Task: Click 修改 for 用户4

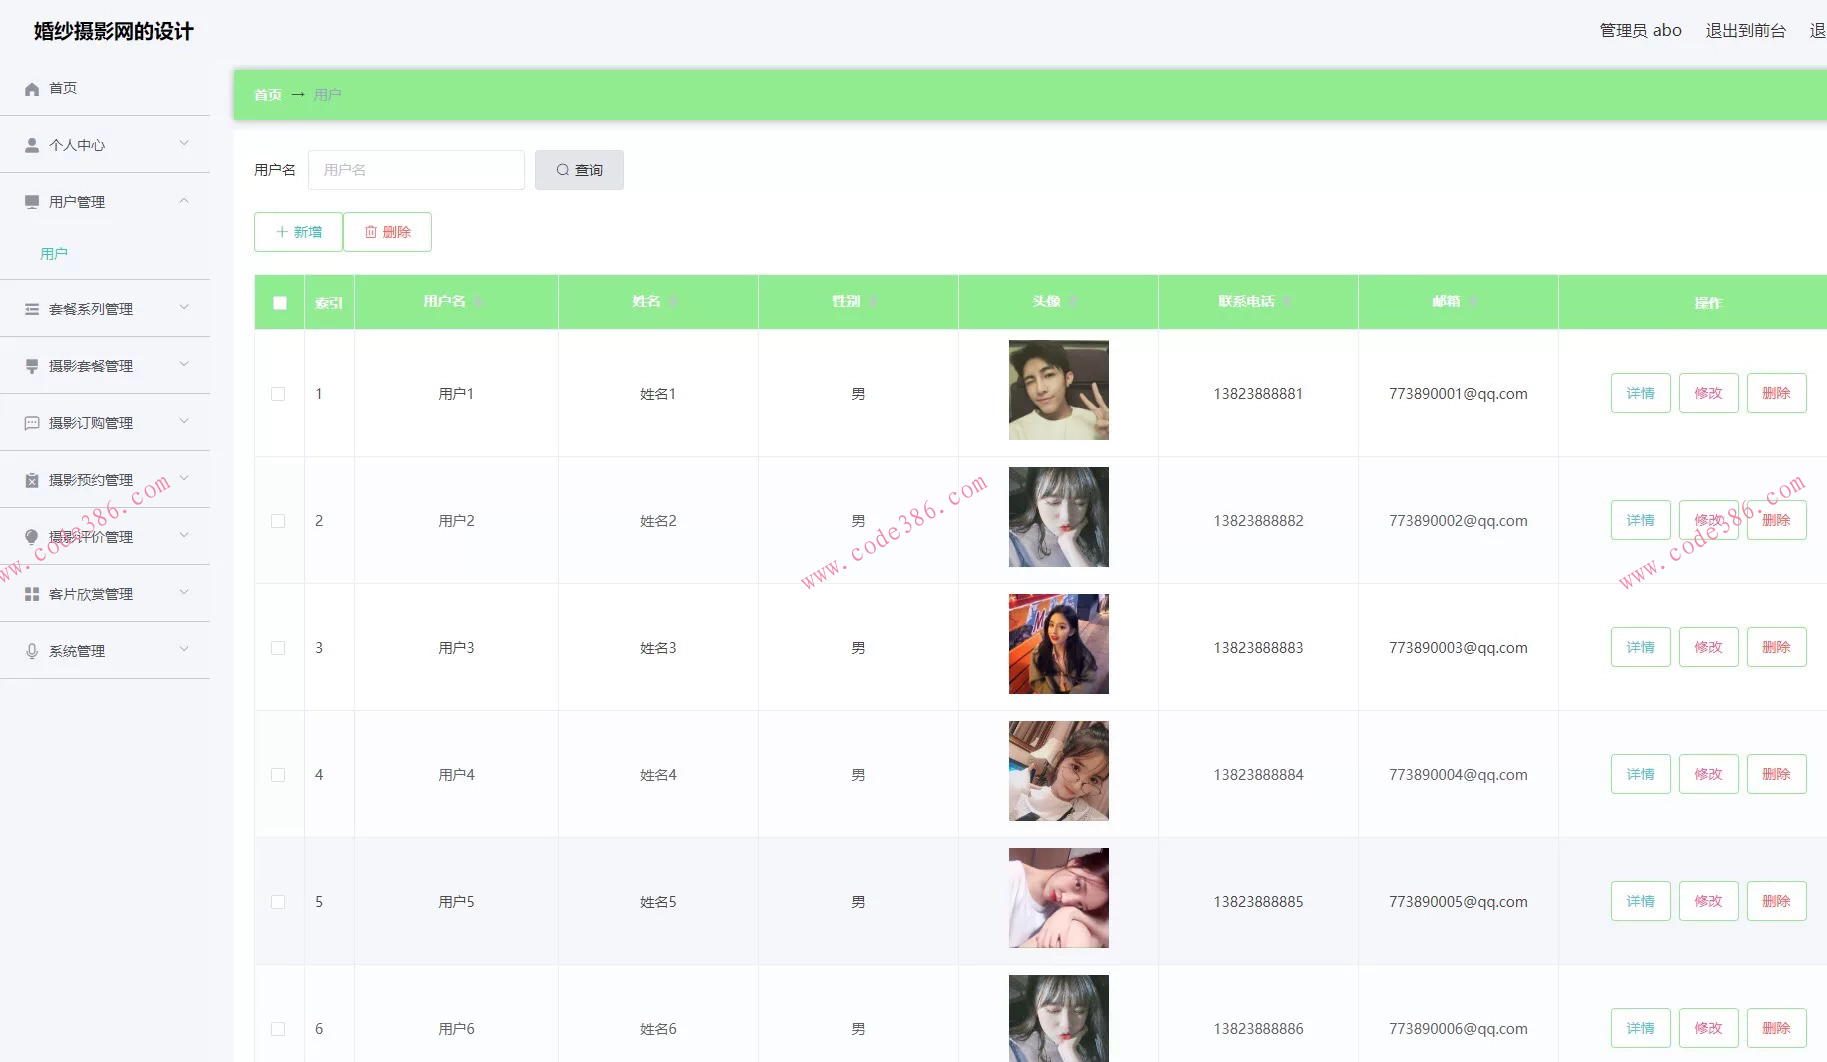Action: 1708,774
